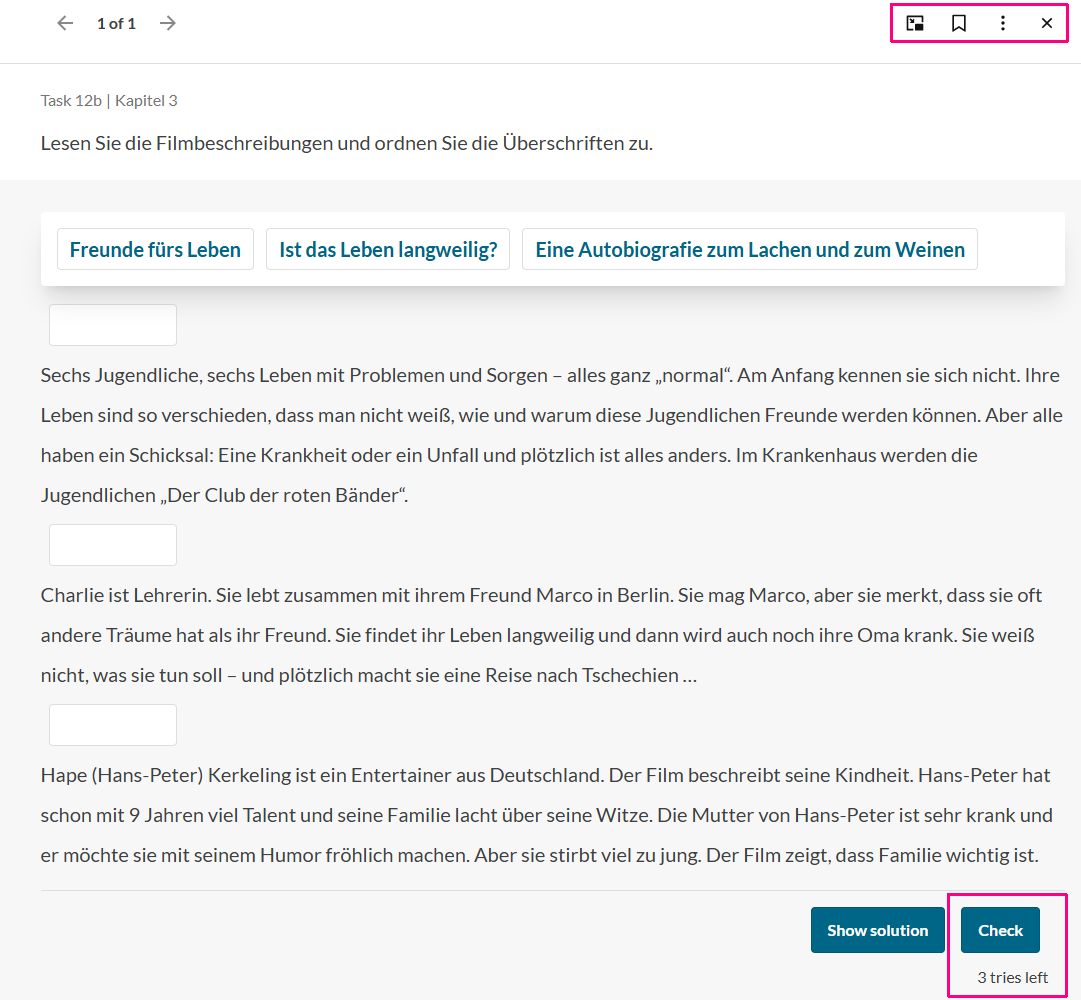Viewport: 1081px width, 1000px height.
Task: Click the instruction 'Lesen Sie die Filmbeschreibungen'
Action: click(x=346, y=143)
